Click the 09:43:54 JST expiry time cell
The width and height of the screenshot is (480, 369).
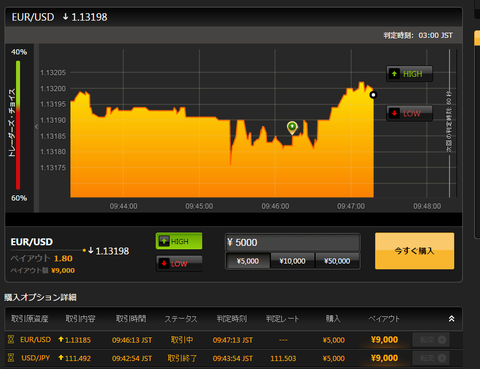click(x=233, y=358)
